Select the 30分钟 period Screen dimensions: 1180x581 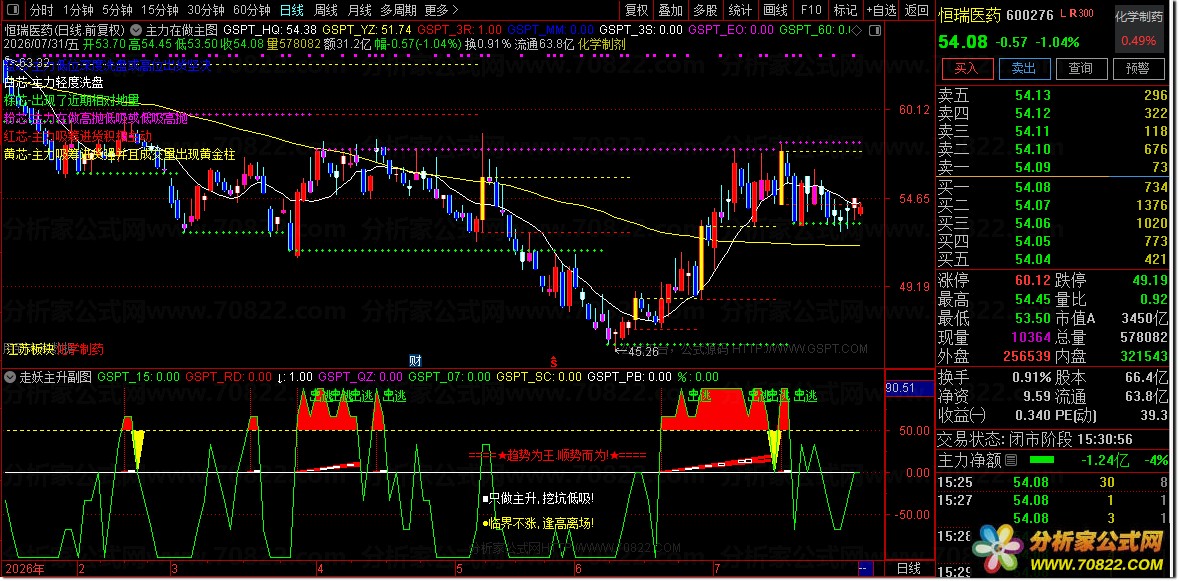click(206, 11)
